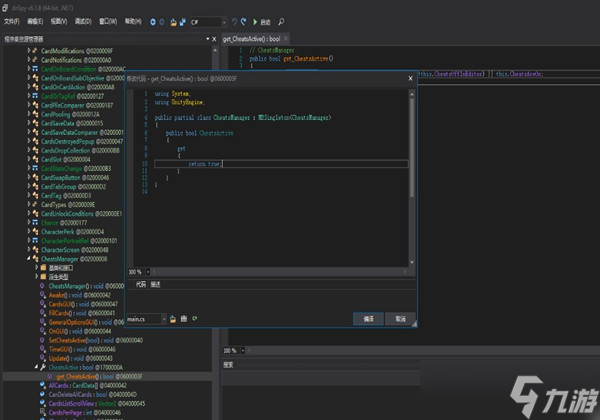The image size is (600, 420).
Task: Navigate forward with the greyed arrow toolbar icon
Action: [x=162, y=22]
